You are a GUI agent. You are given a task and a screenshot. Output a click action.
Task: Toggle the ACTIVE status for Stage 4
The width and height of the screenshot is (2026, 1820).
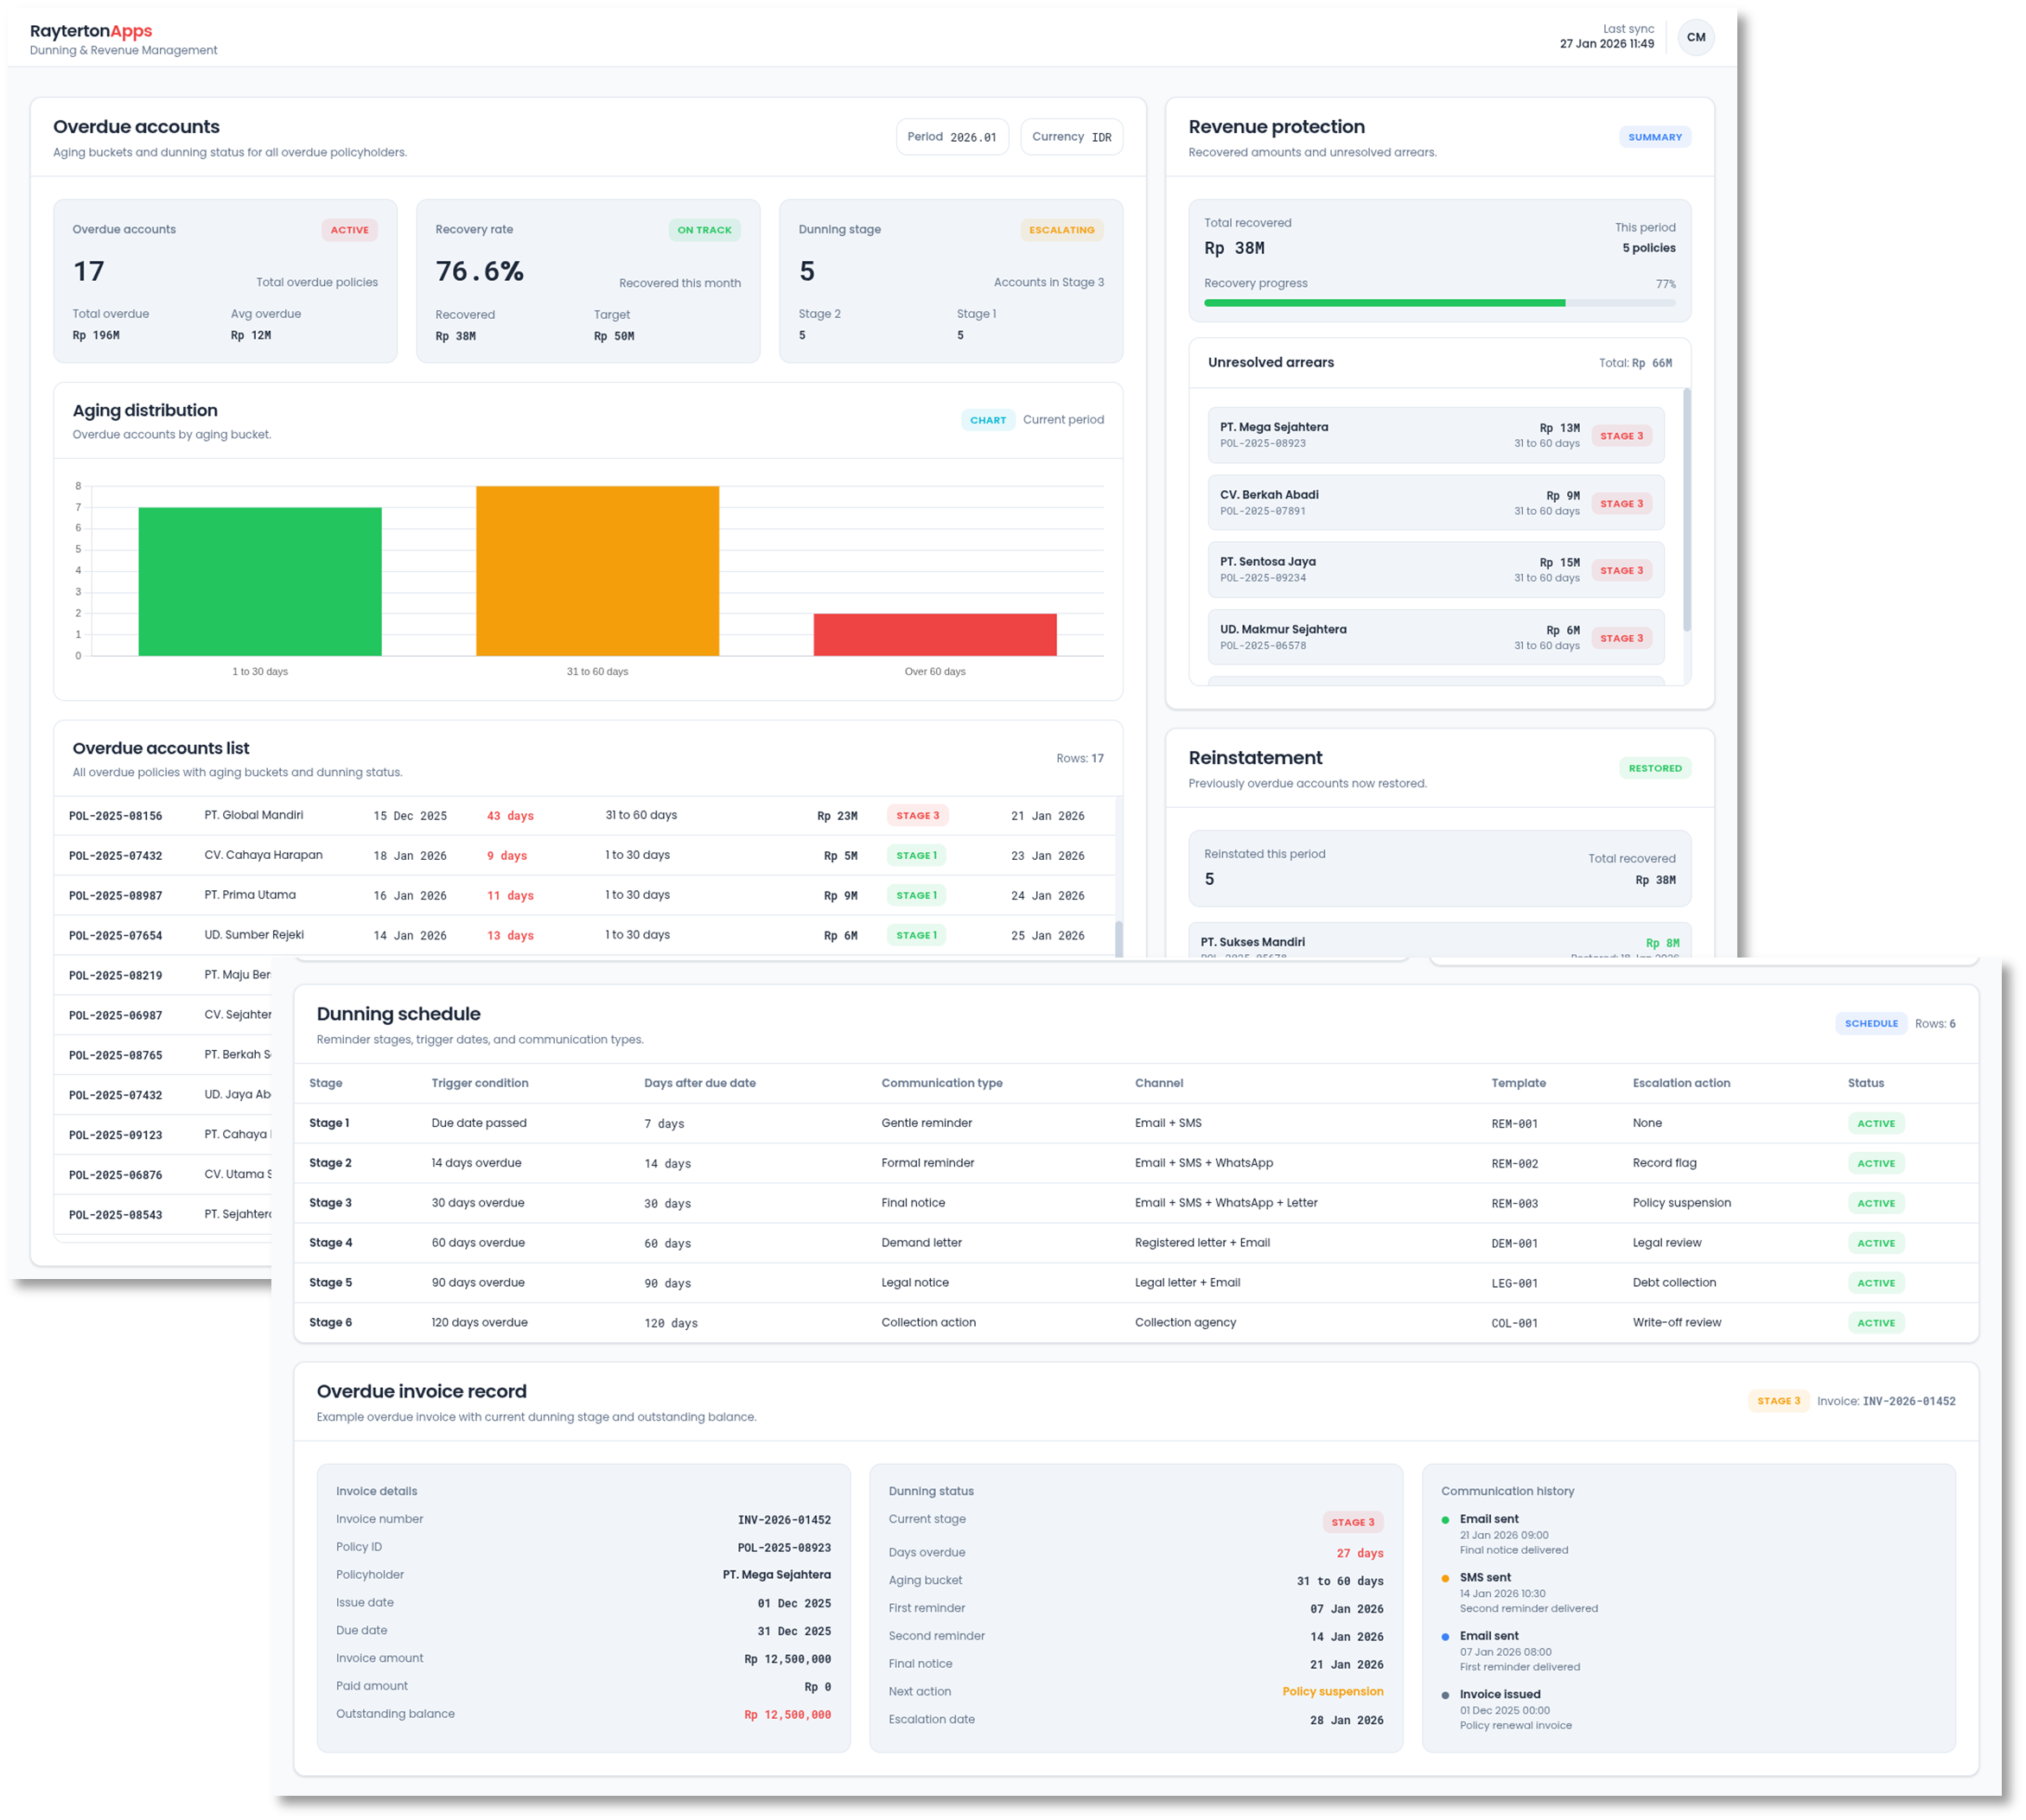click(x=1876, y=1243)
